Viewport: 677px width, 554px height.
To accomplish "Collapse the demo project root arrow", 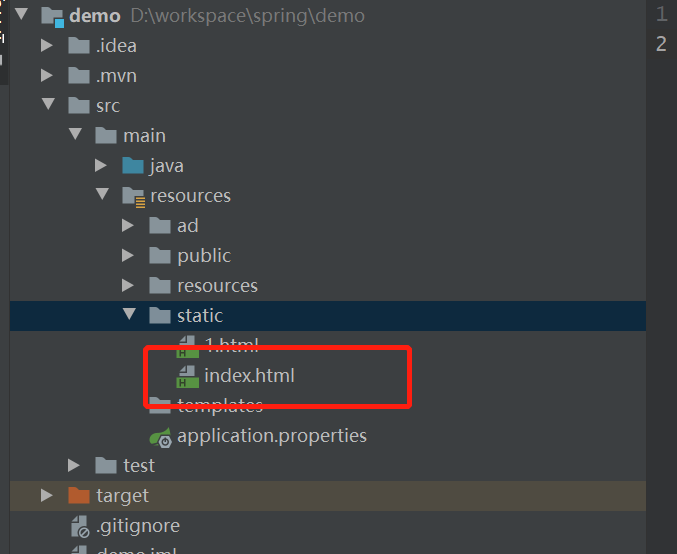I will 21,15.
